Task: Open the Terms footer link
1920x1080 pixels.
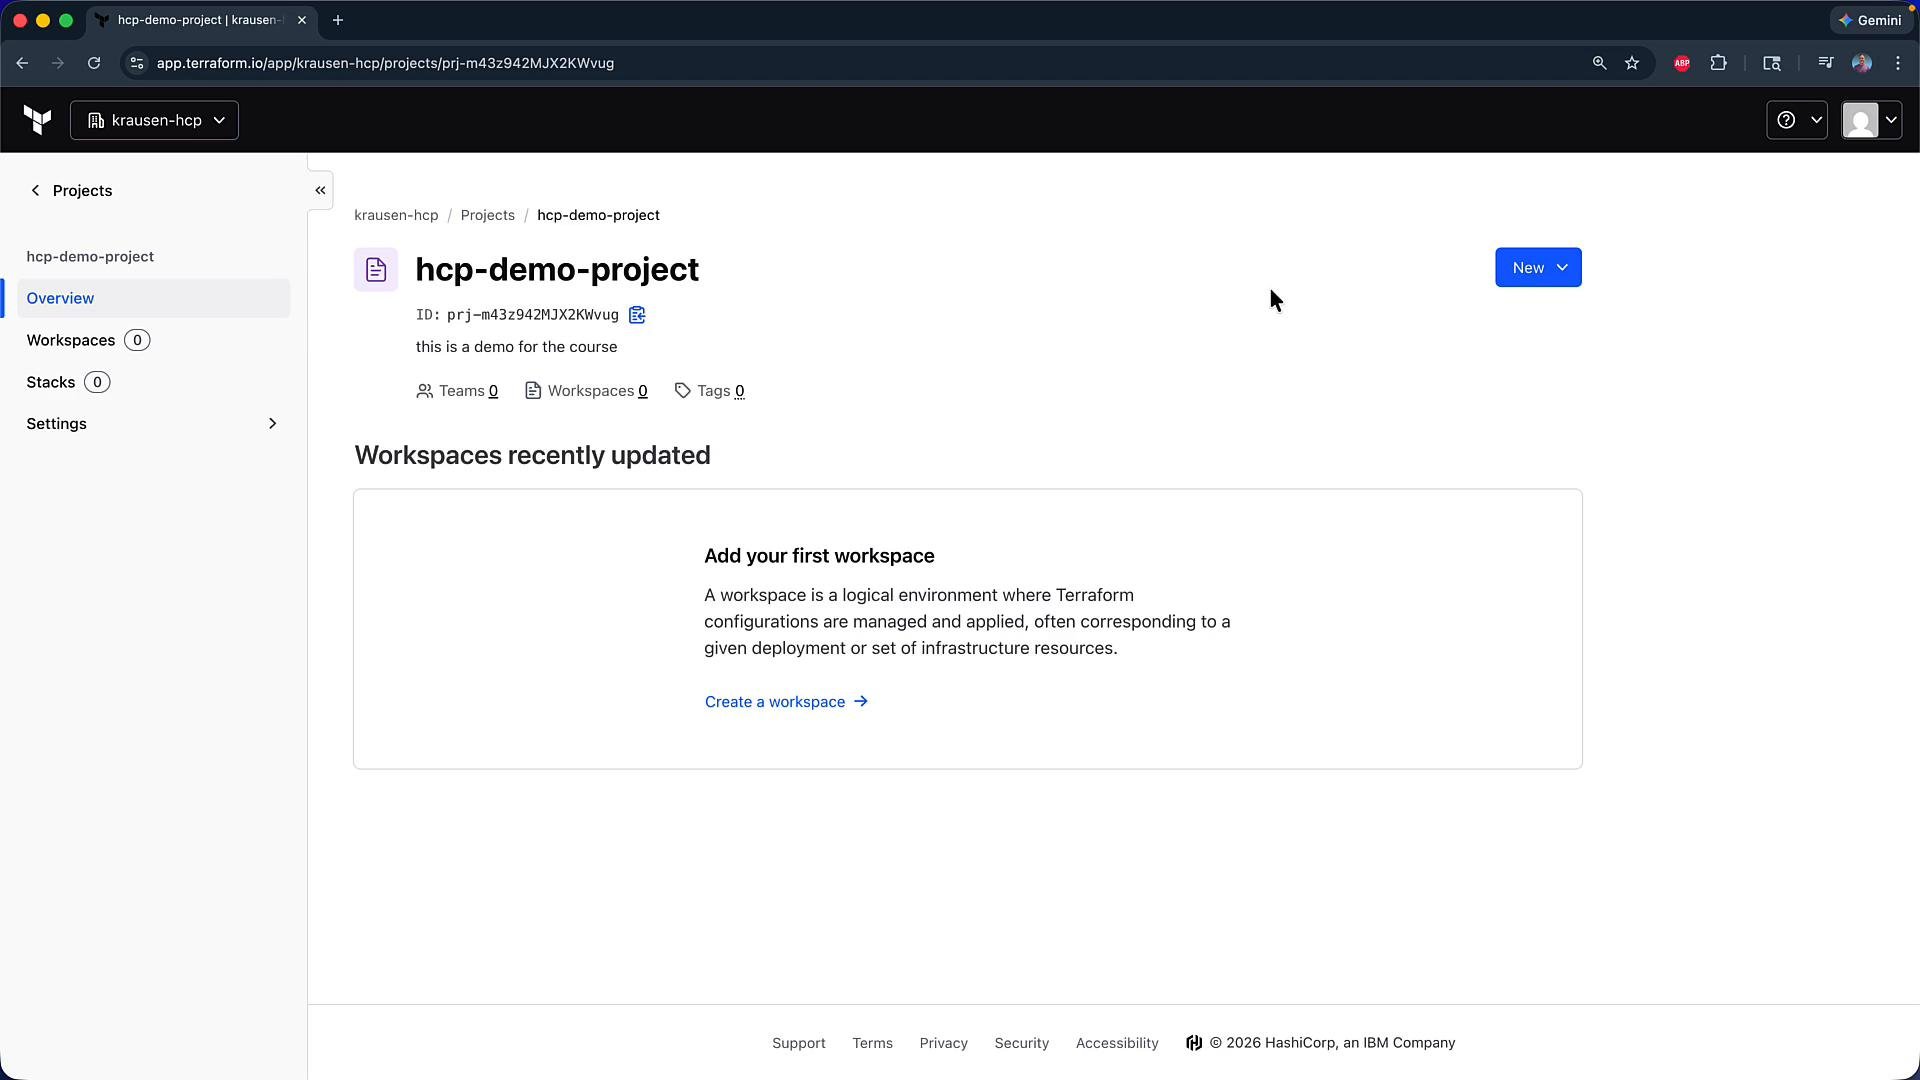Action: click(872, 1043)
